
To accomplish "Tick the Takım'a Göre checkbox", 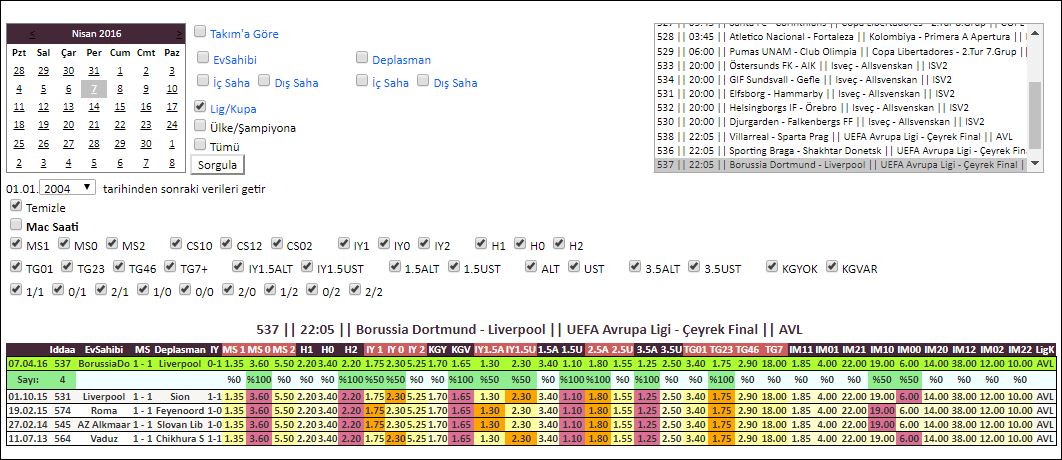I will coord(200,31).
